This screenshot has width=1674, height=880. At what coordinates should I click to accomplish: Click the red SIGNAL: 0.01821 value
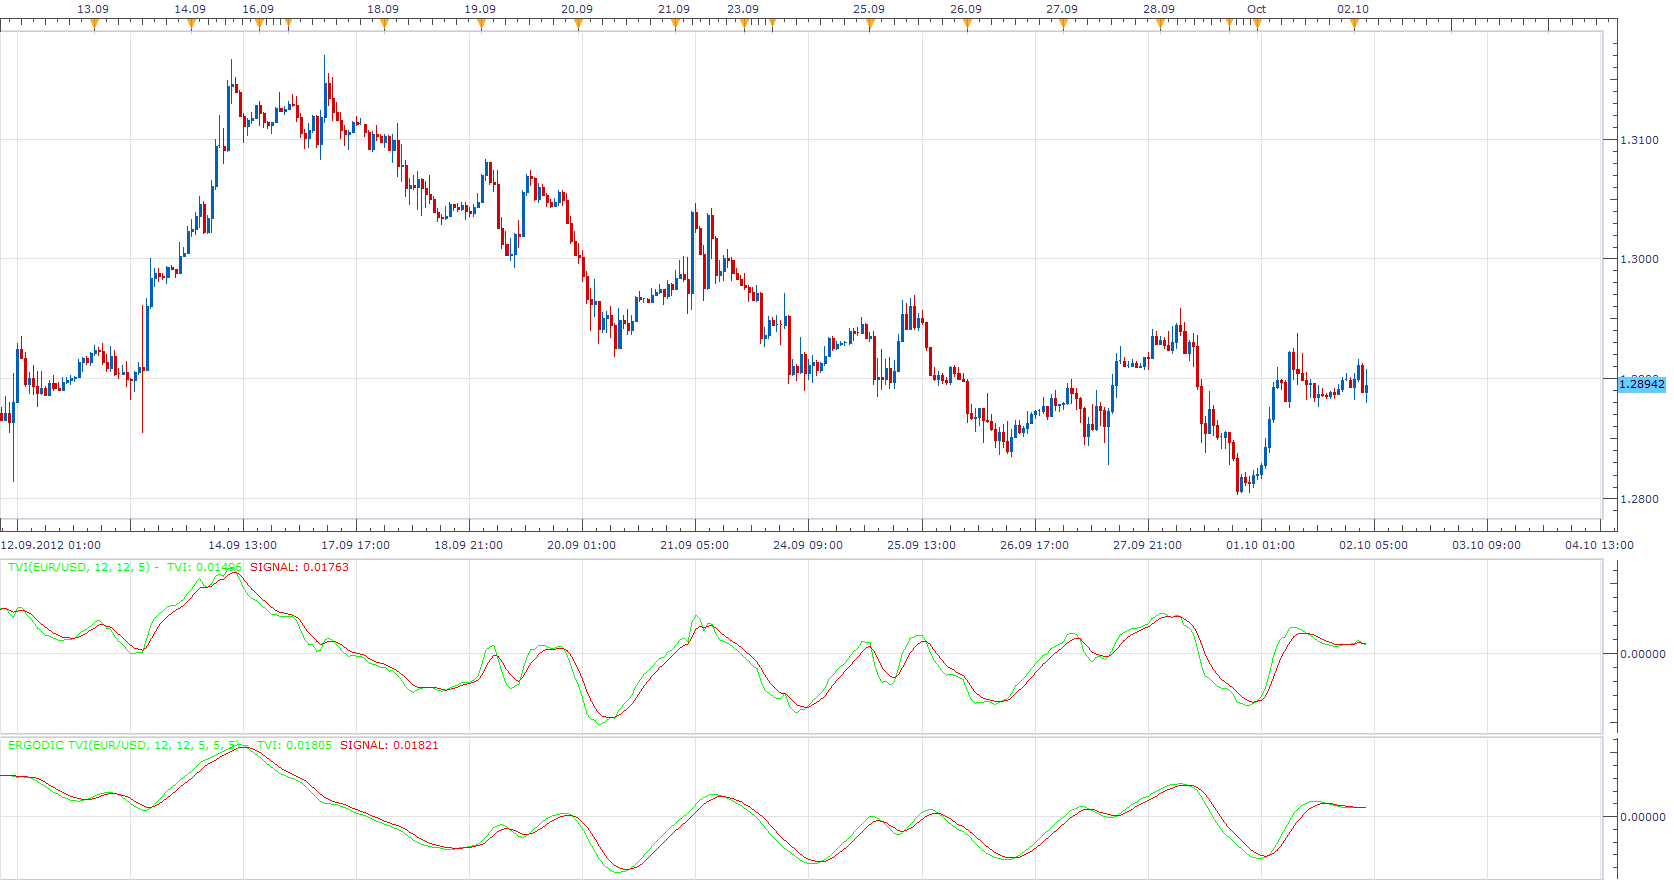(389, 745)
